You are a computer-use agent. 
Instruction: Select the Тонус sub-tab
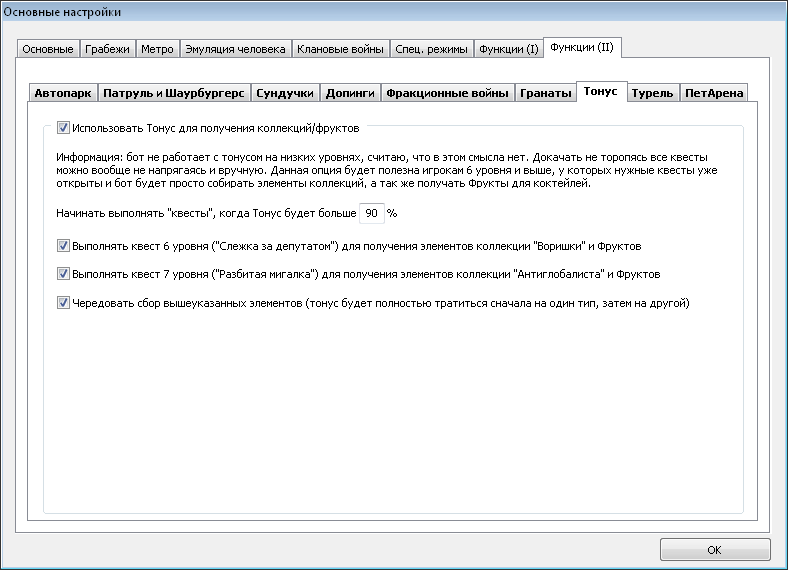tap(601, 91)
